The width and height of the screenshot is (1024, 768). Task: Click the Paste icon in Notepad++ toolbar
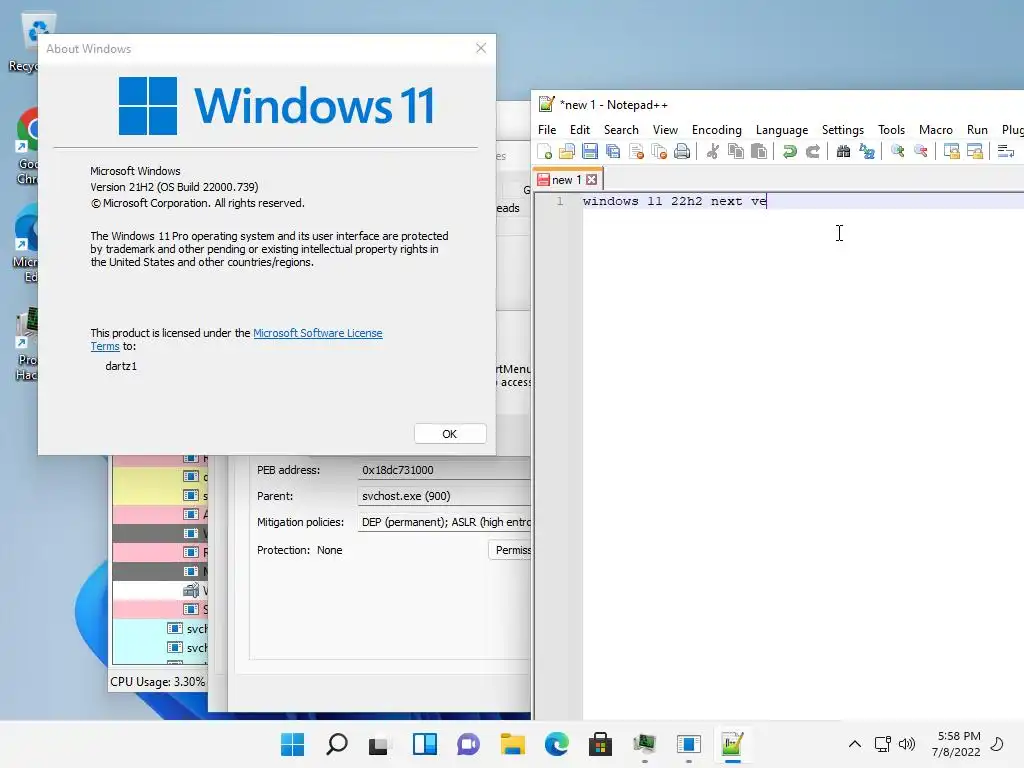coord(759,152)
